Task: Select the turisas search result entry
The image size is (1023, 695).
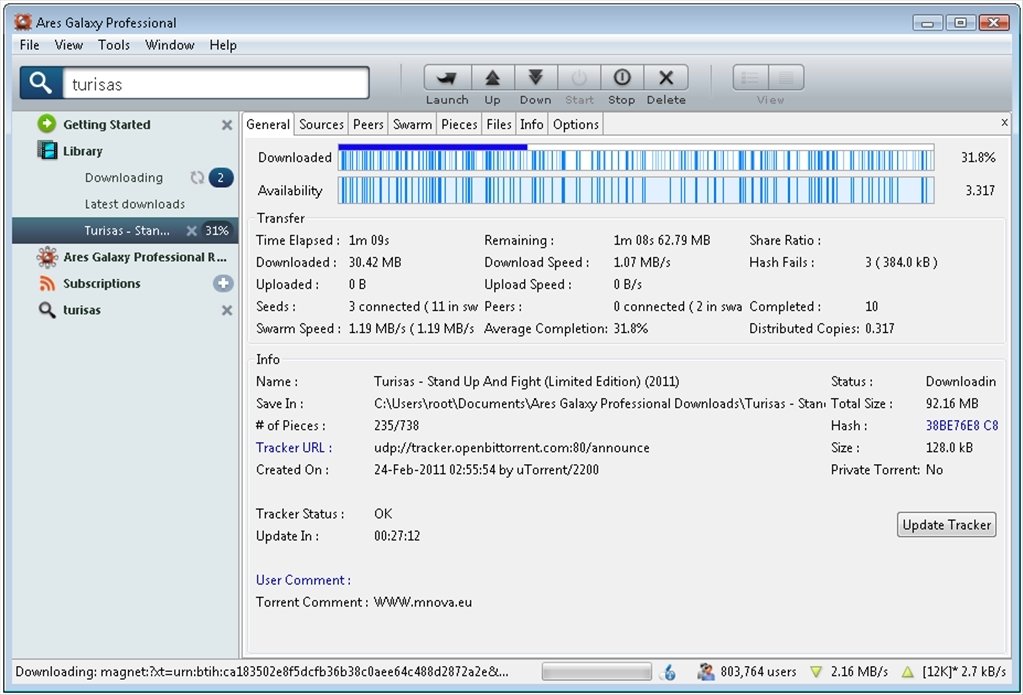Action: [x=82, y=310]
